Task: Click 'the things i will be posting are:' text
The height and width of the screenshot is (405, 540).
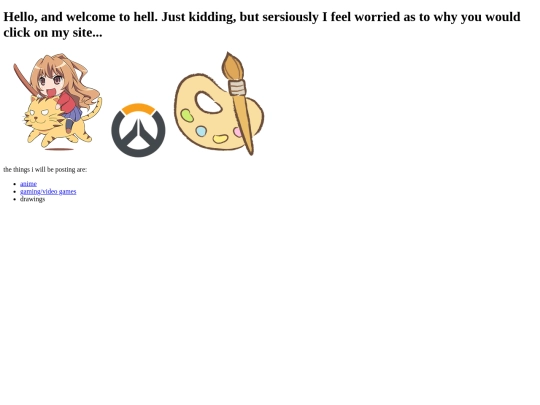Action: click(45, 169)
